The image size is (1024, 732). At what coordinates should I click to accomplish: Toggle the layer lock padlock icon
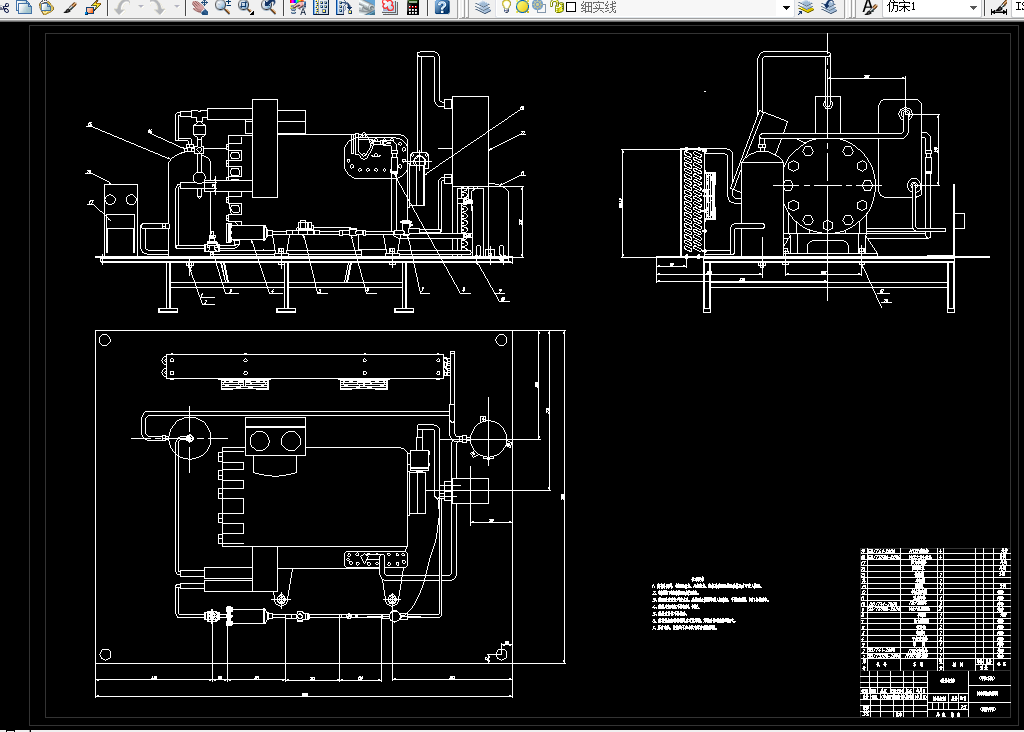coord(557,7)
